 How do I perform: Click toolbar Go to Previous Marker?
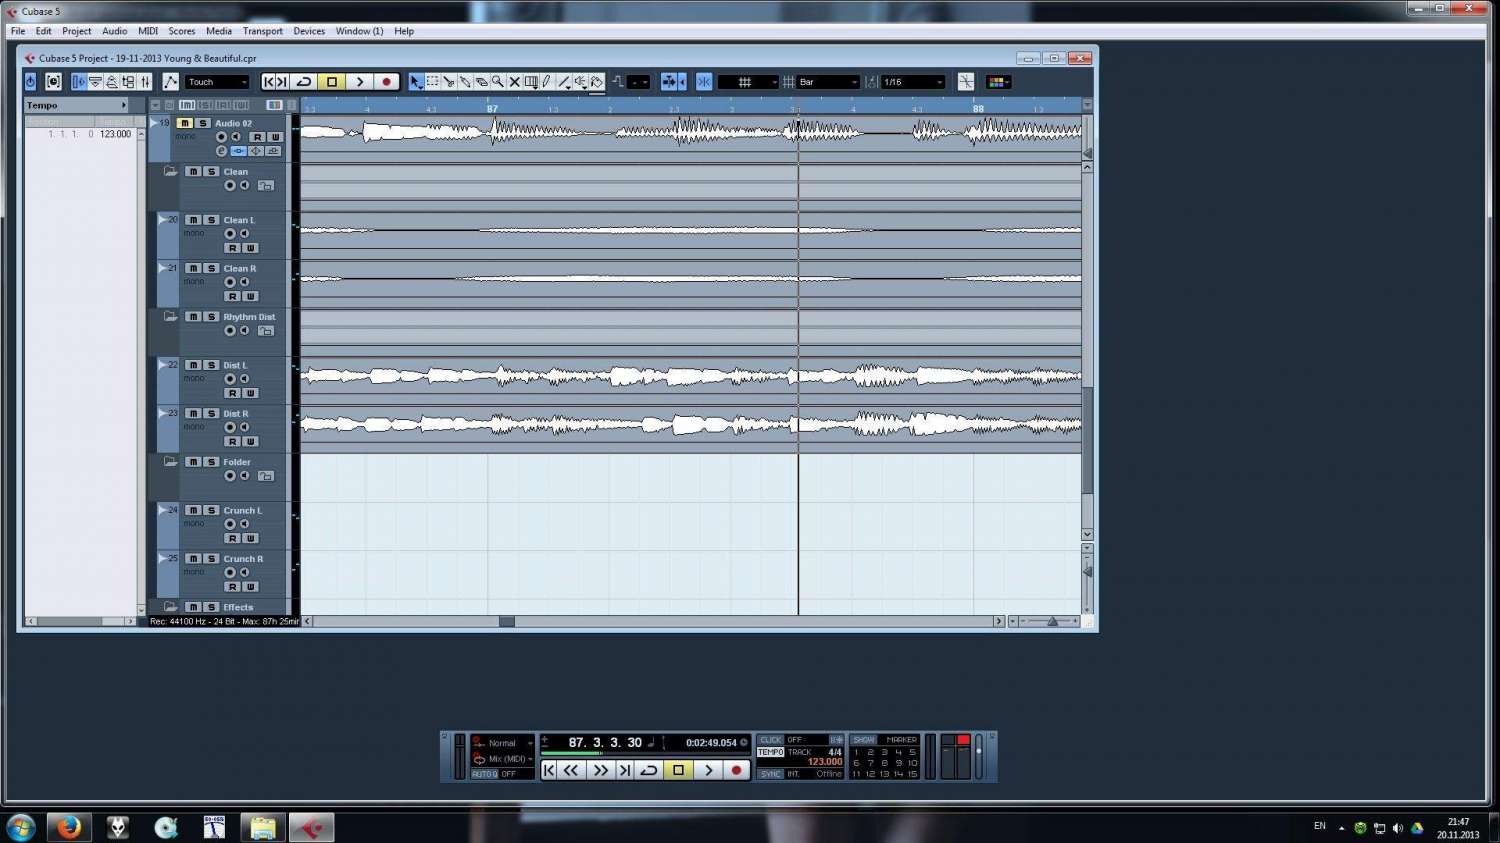[x=269, y=82]
